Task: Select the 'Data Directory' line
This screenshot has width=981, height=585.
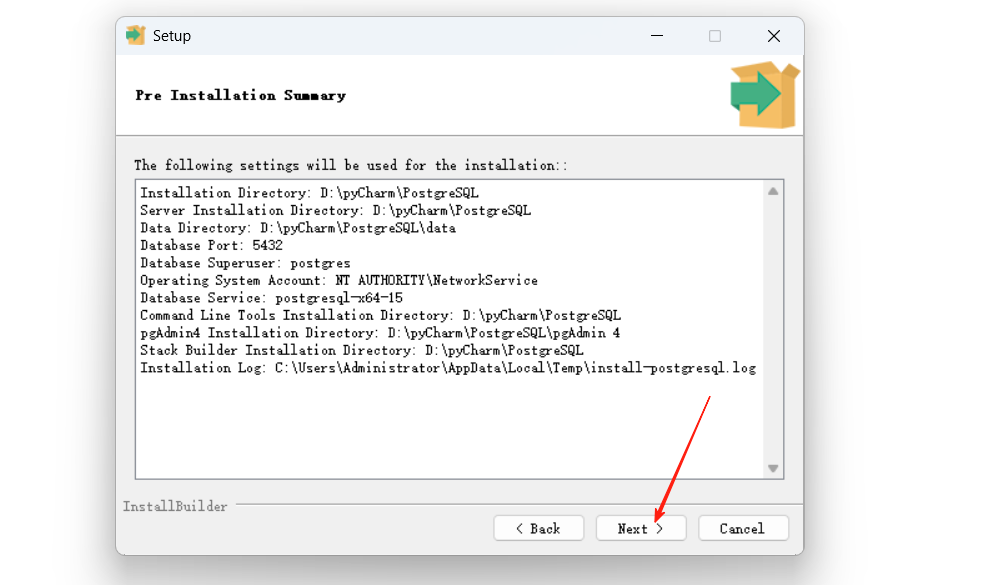Action: tap(298, 228)
